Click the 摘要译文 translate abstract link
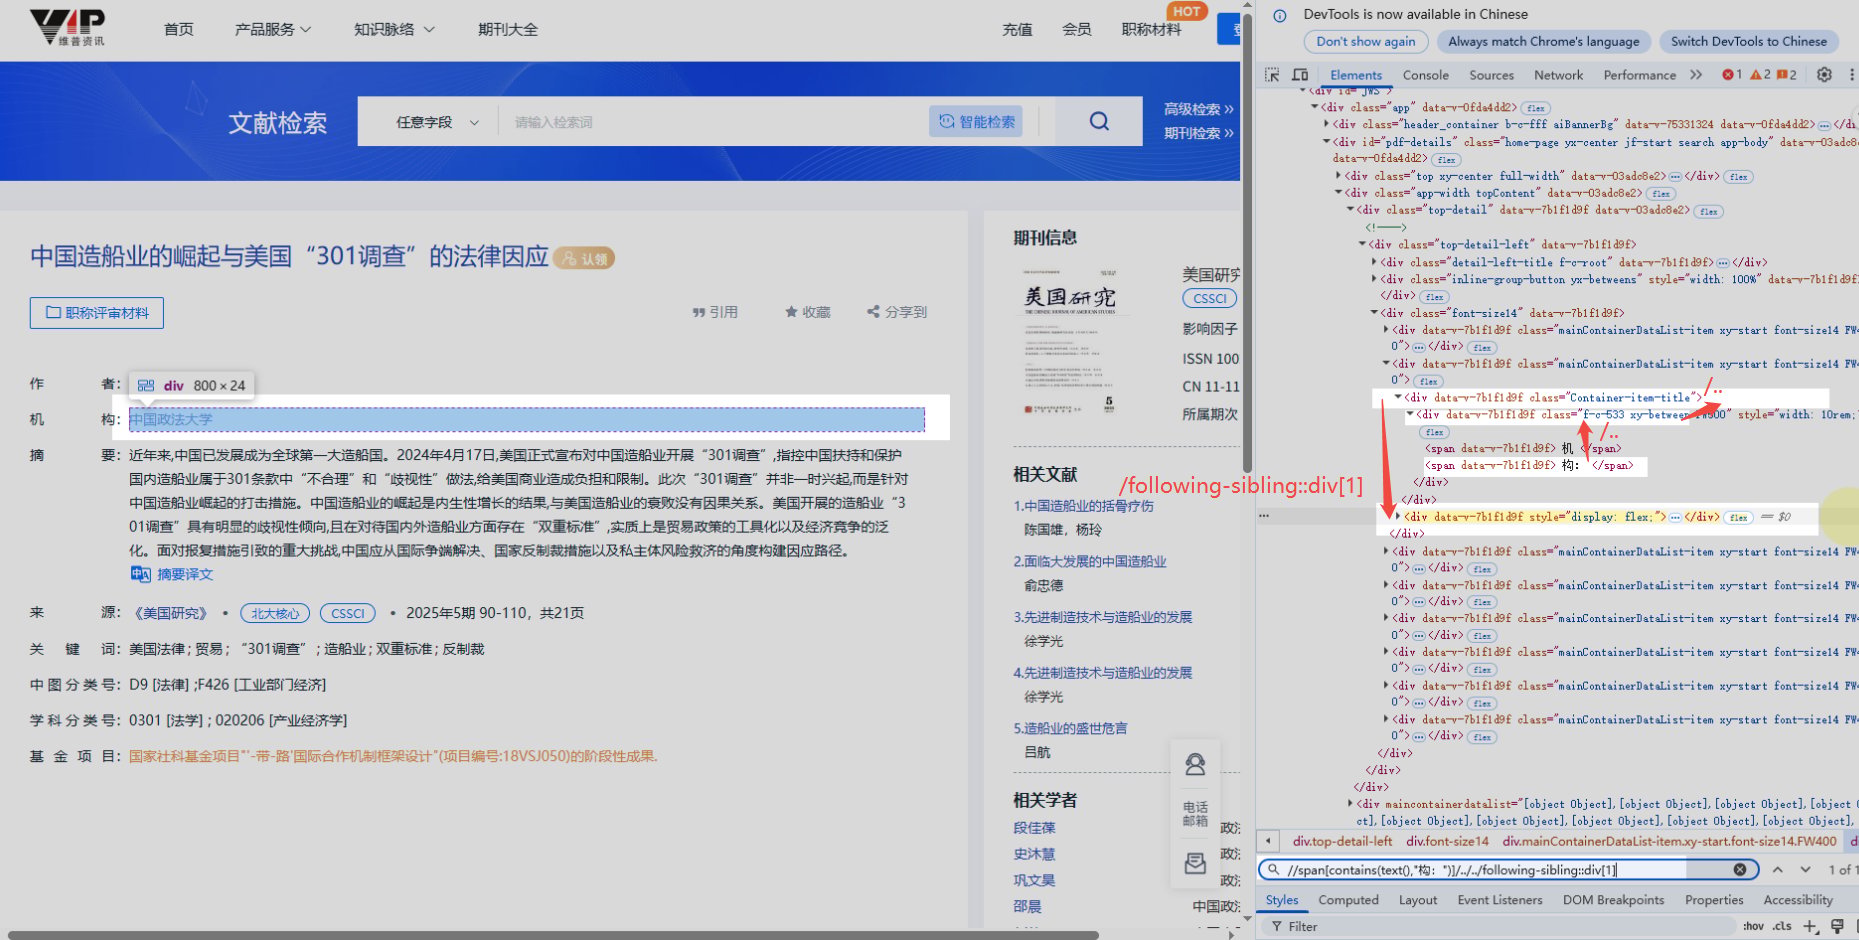The image size is (1859, 940). (x=172, y=574)
